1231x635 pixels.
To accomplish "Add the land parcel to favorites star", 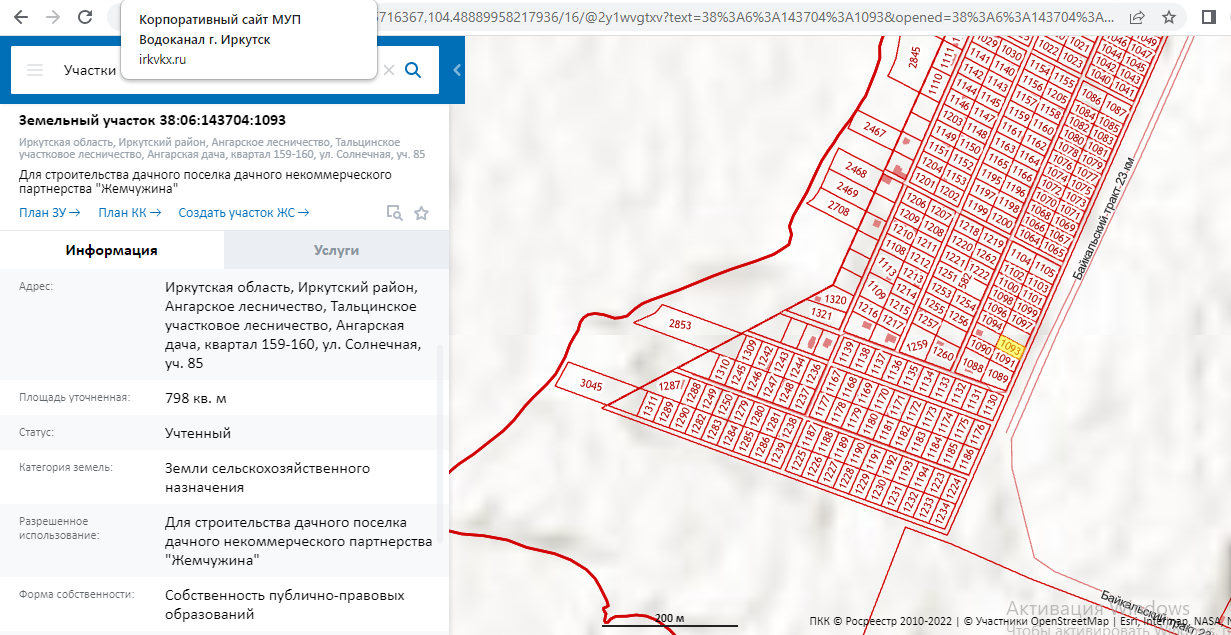I will pyautogui.click(x=422, y=213).
